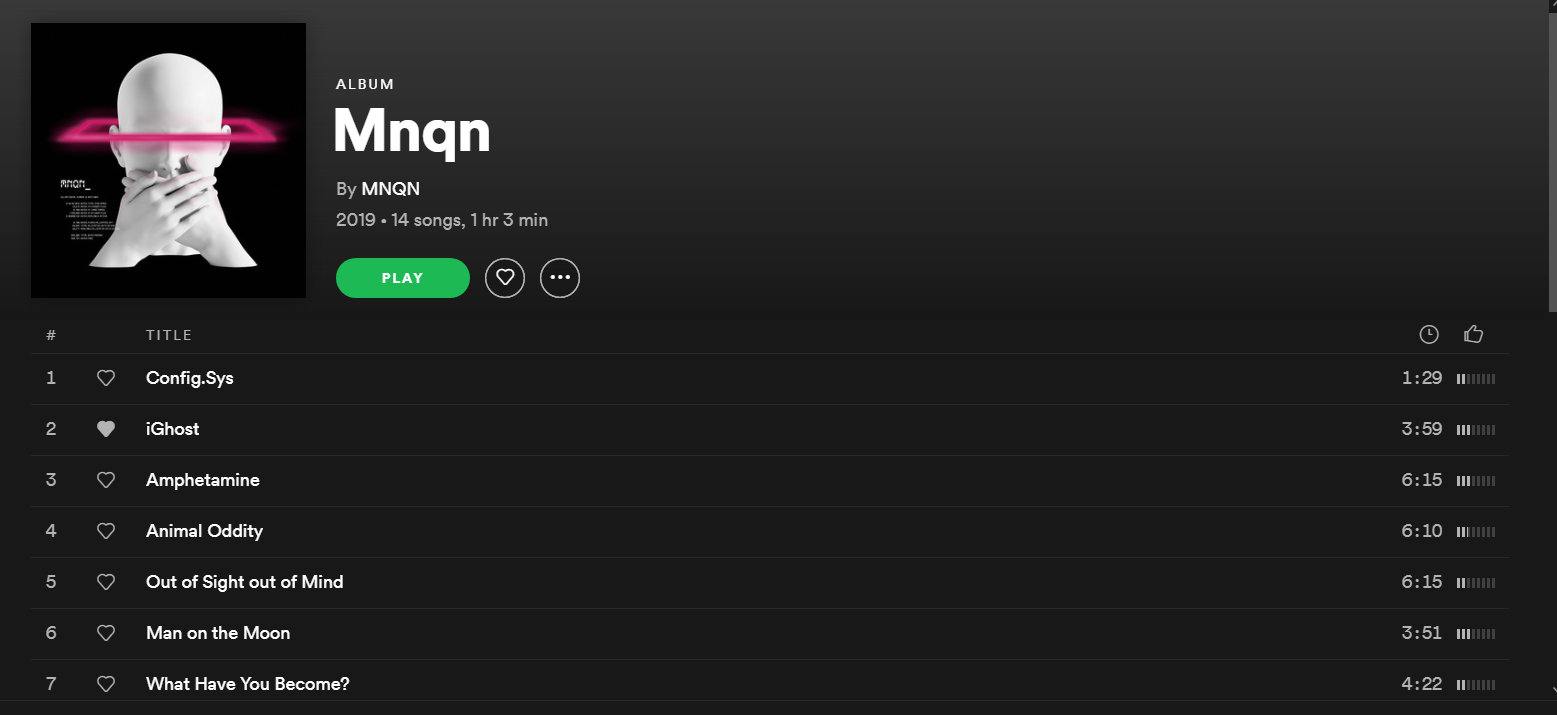
Task: Toggle heart for Animal Oddity
Action: (106, 531)
